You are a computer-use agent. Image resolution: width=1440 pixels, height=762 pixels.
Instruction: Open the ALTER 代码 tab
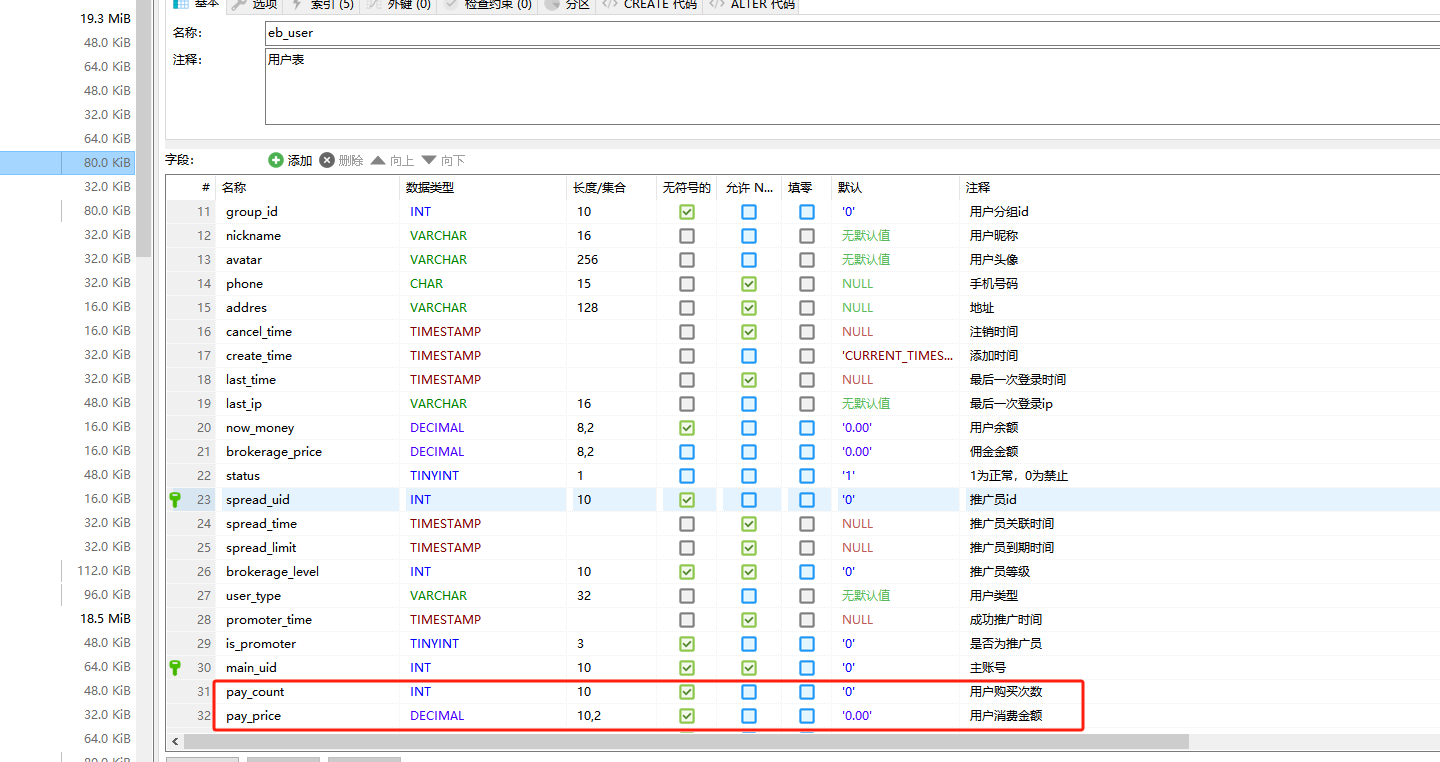click(x=751, y=5)
